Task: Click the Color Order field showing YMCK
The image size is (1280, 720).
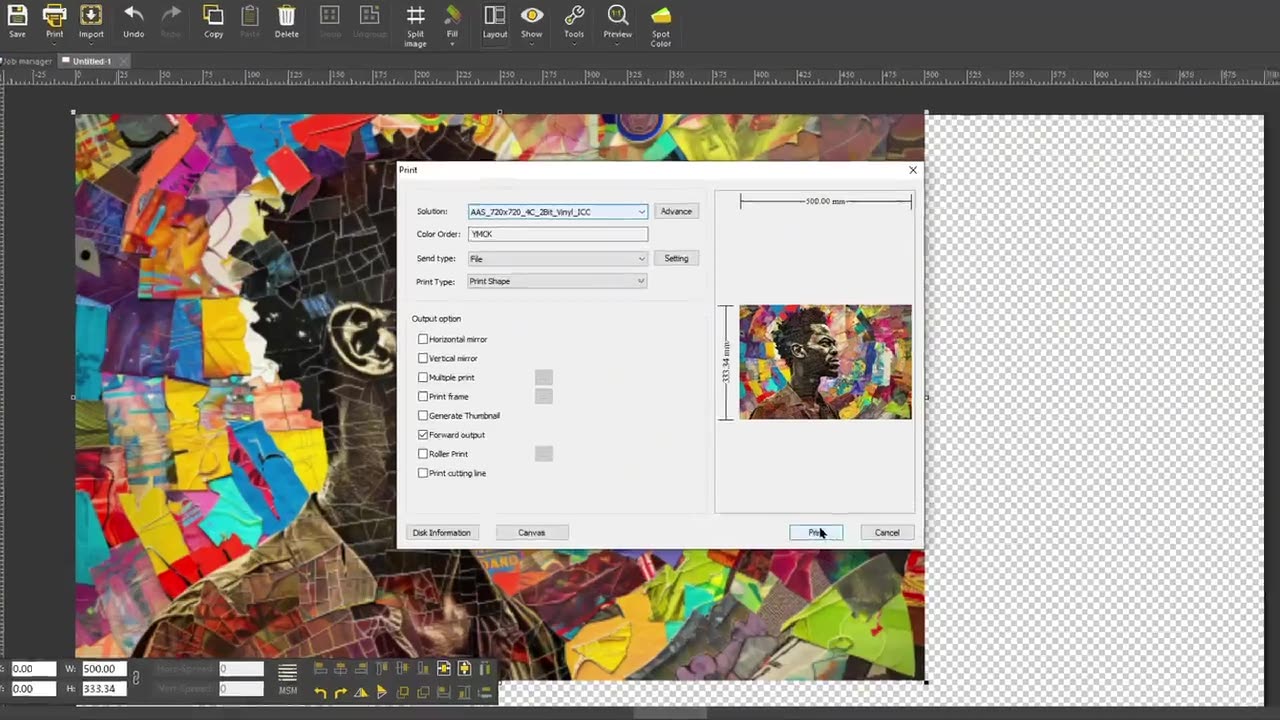Action: [558, 234]
